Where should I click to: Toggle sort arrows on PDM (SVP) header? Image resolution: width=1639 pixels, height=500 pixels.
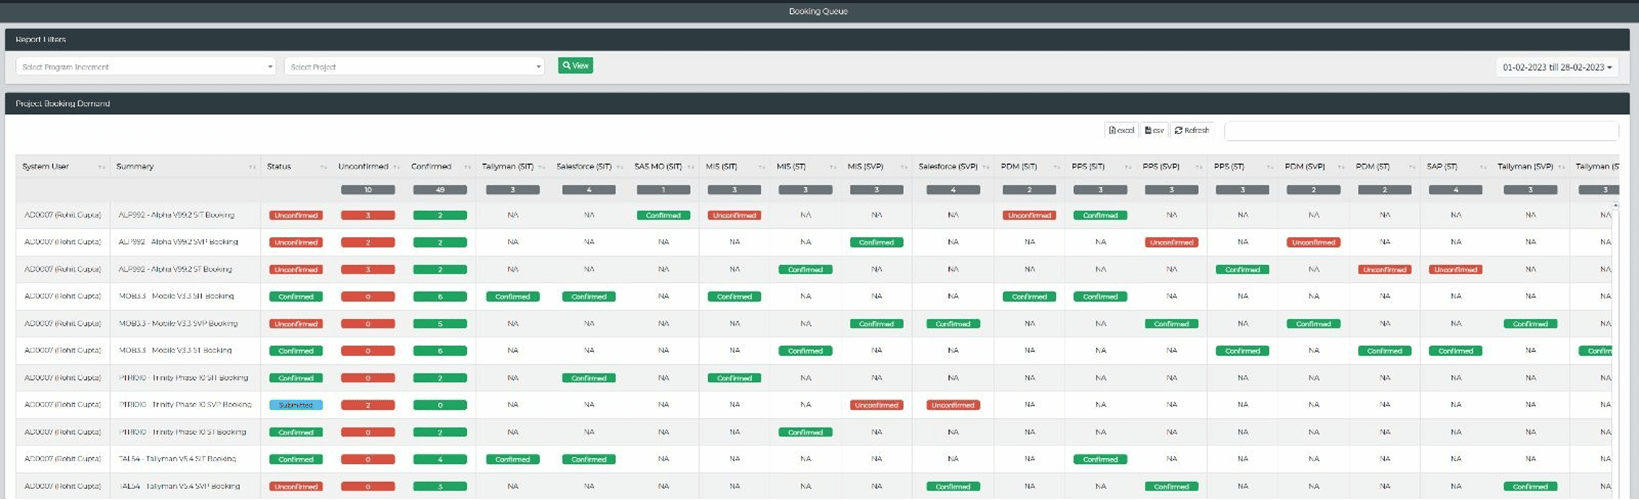click(1341, 167)
